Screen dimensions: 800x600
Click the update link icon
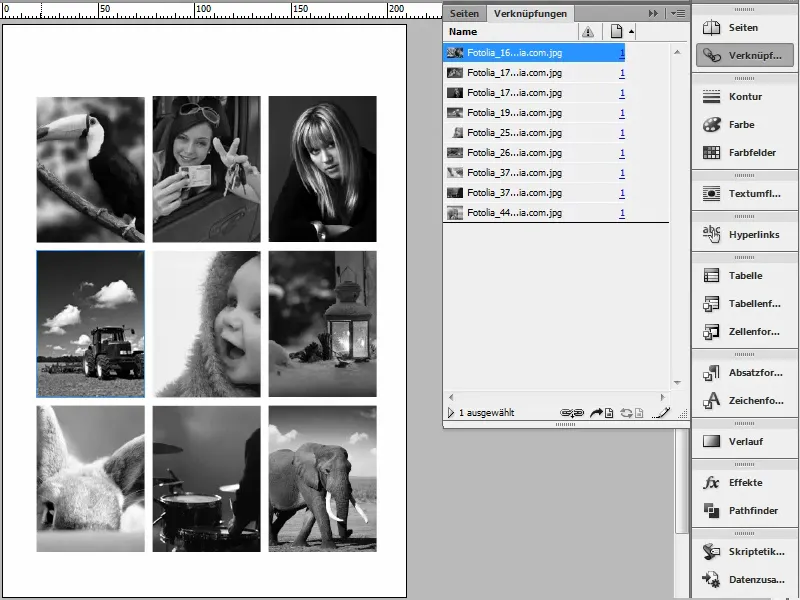tap(632, 413)
